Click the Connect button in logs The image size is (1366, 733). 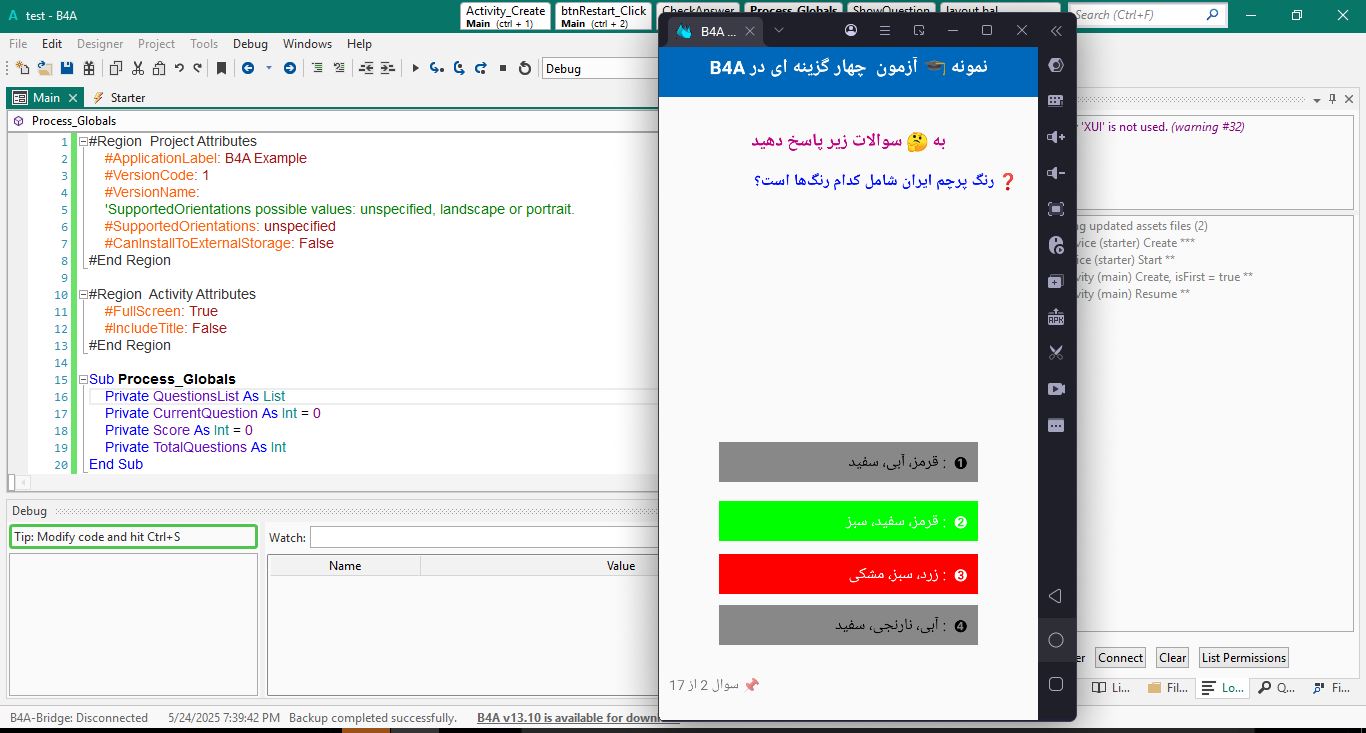(x=1120, y=657)
